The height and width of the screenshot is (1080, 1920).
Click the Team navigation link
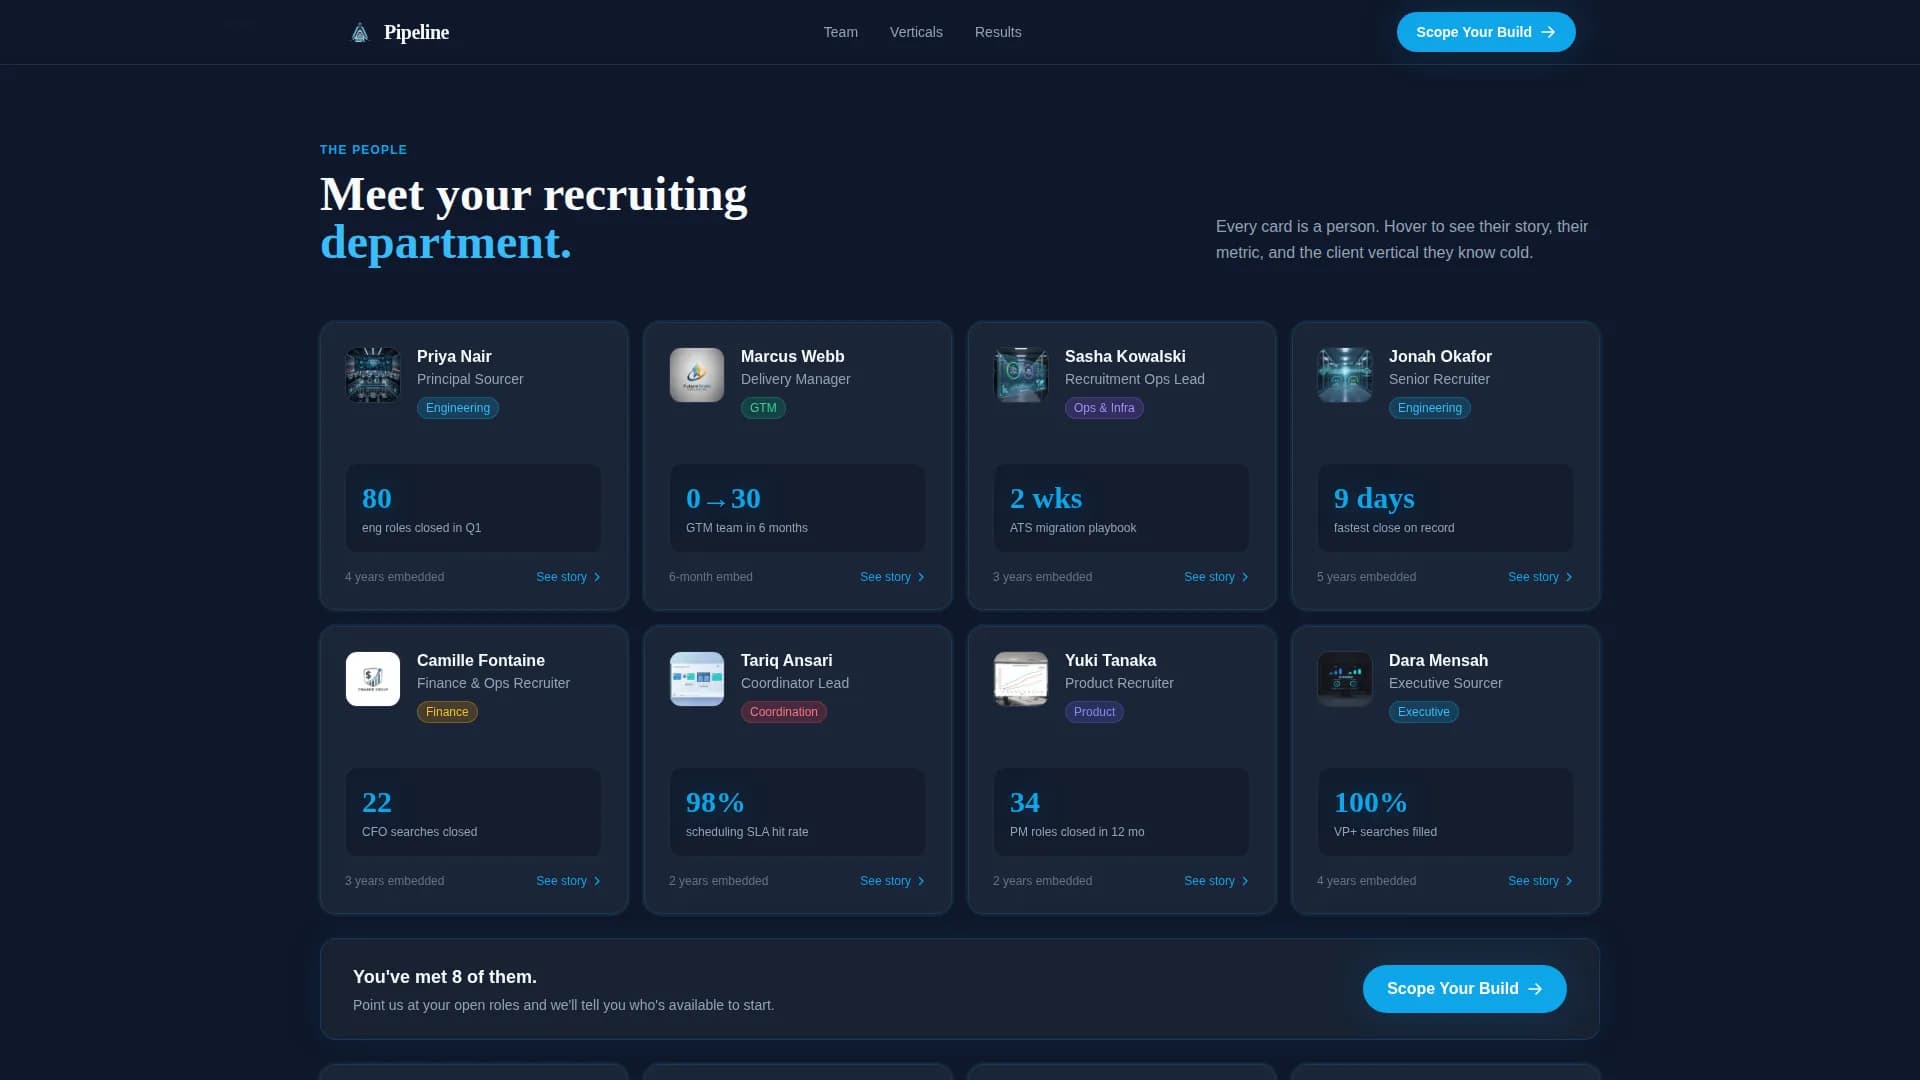pyautogui.click(x=840, y=31)
